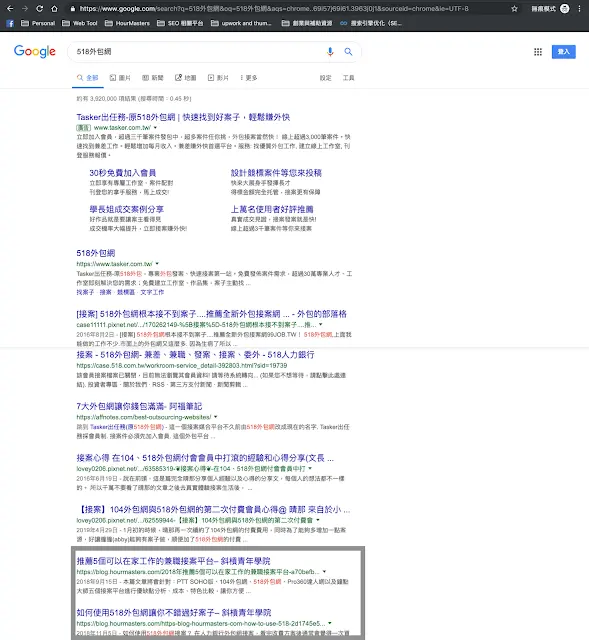Open the 創業與補助資源 bookmarks folder
This screenshot has width=589, height=640.
[307, 23]
